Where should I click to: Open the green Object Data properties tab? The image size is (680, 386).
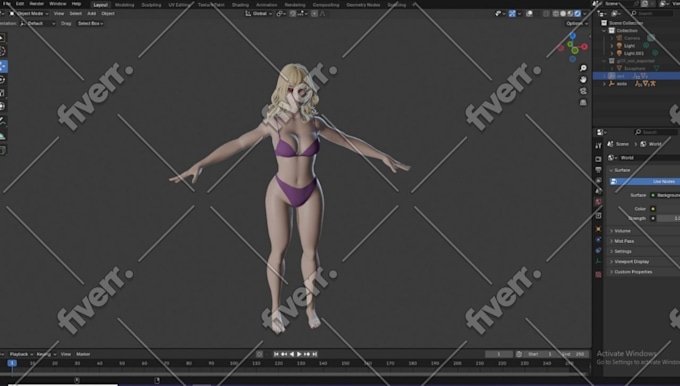[x=598, y=261]
